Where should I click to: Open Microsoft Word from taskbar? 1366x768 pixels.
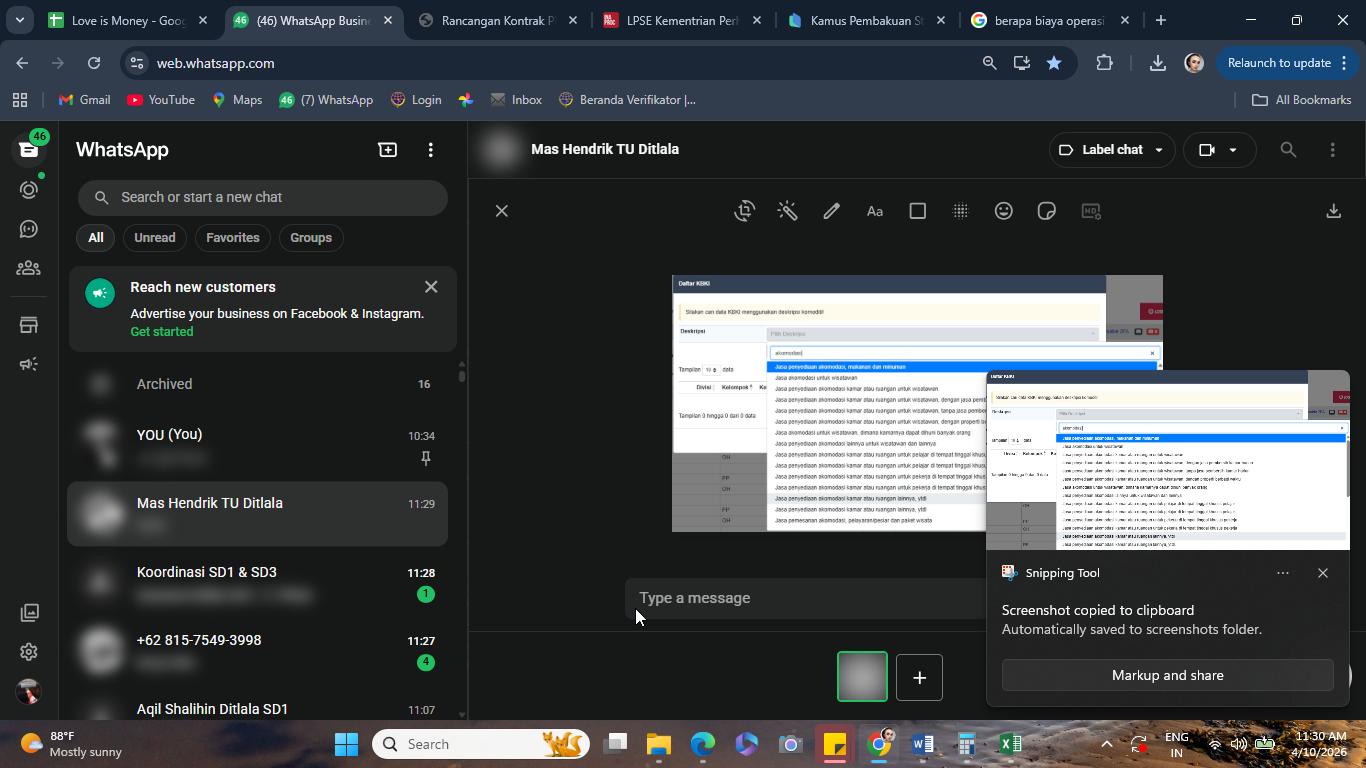click(x=923, y=744)
